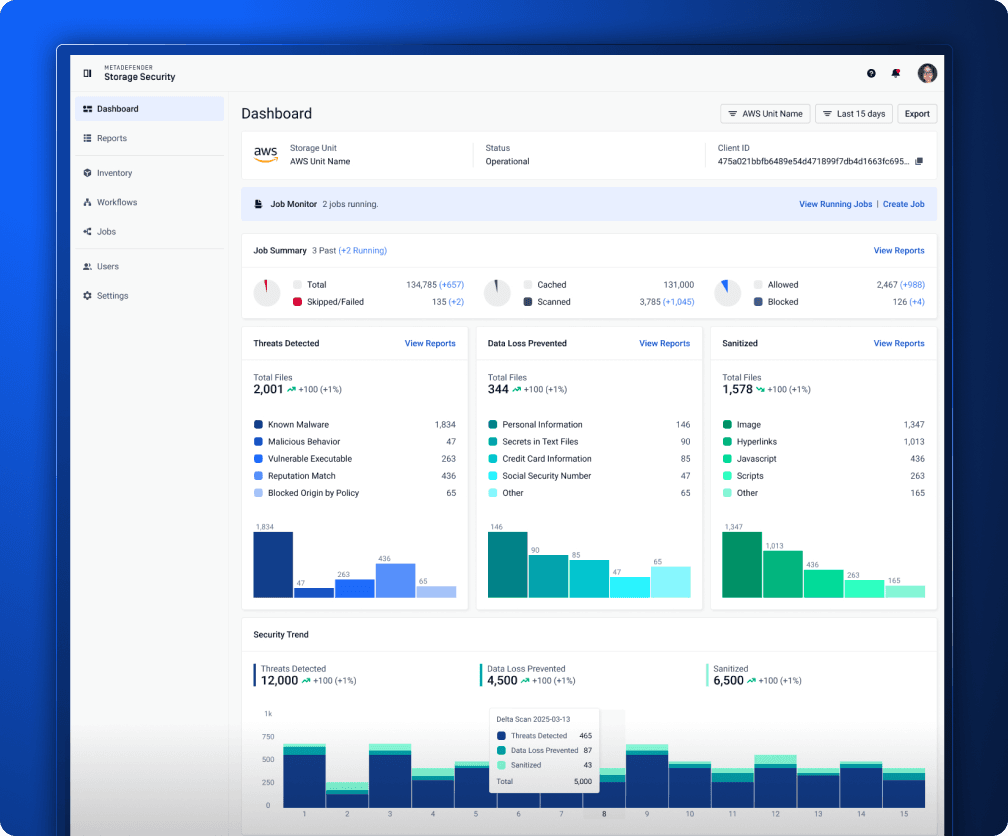
Task: Click the Workflows icon in sidebar
Action: pos(87,202)
